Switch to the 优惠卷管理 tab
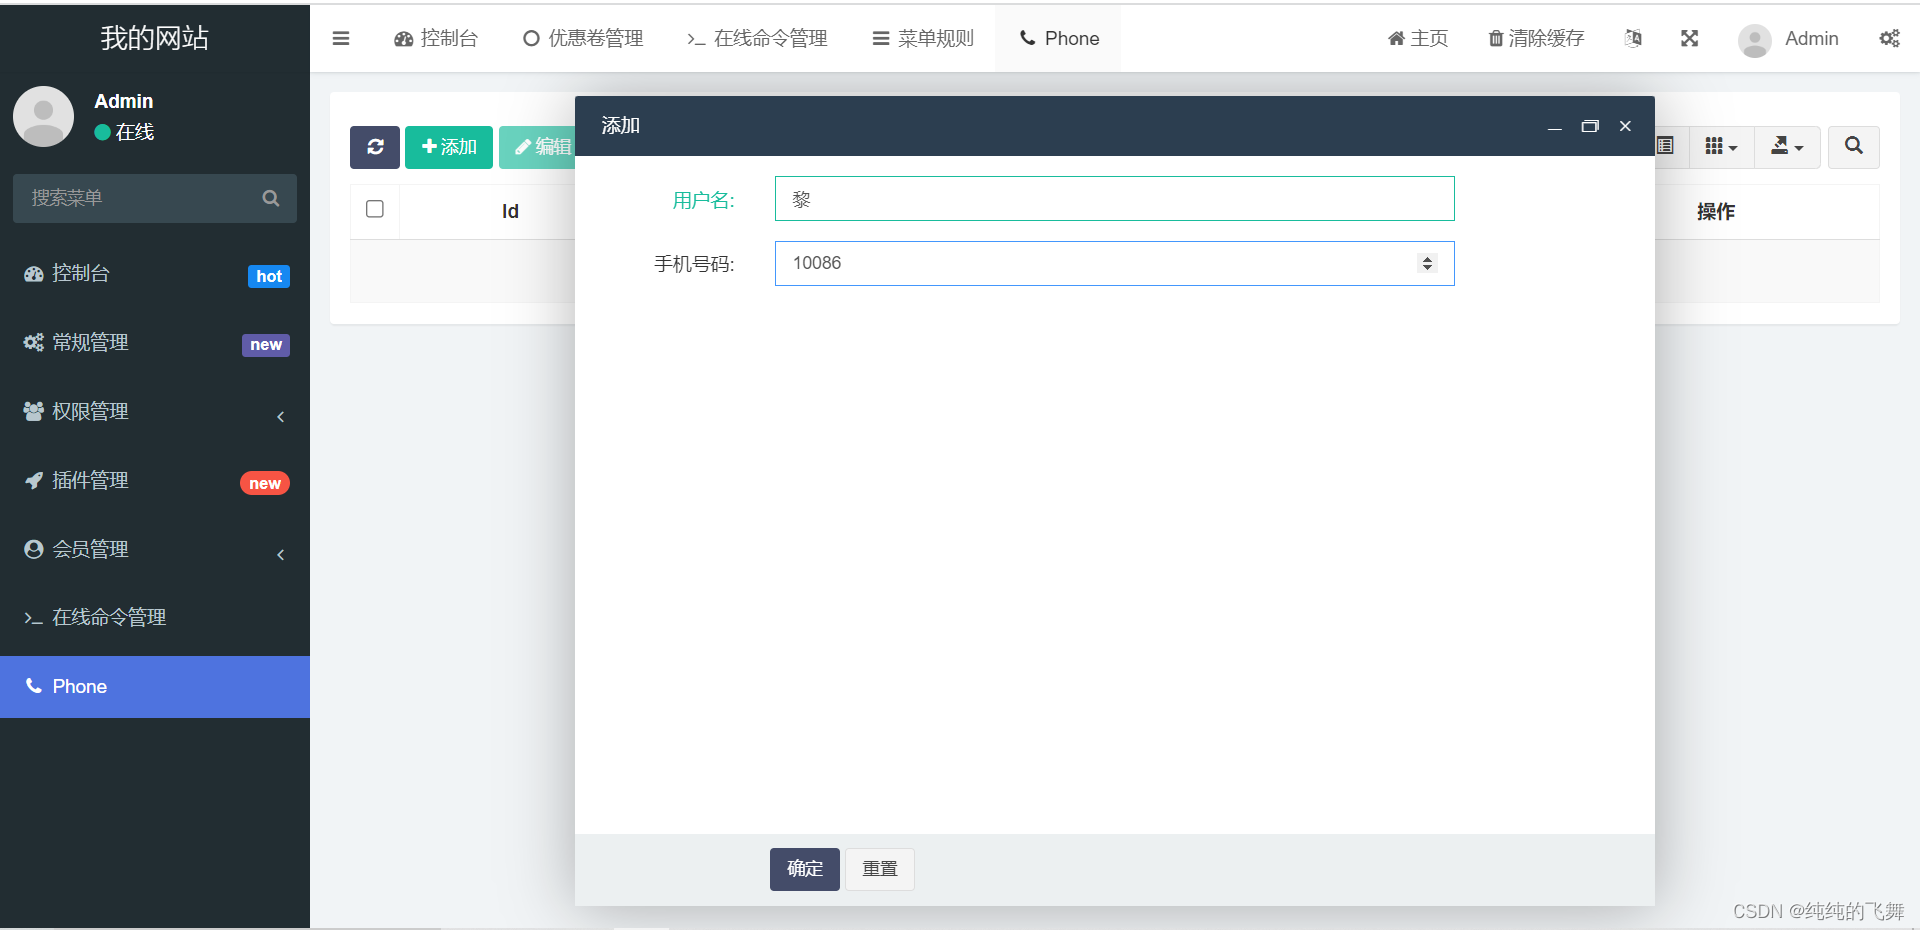Screen dimensions: 1920x930 tap(582, 38)
